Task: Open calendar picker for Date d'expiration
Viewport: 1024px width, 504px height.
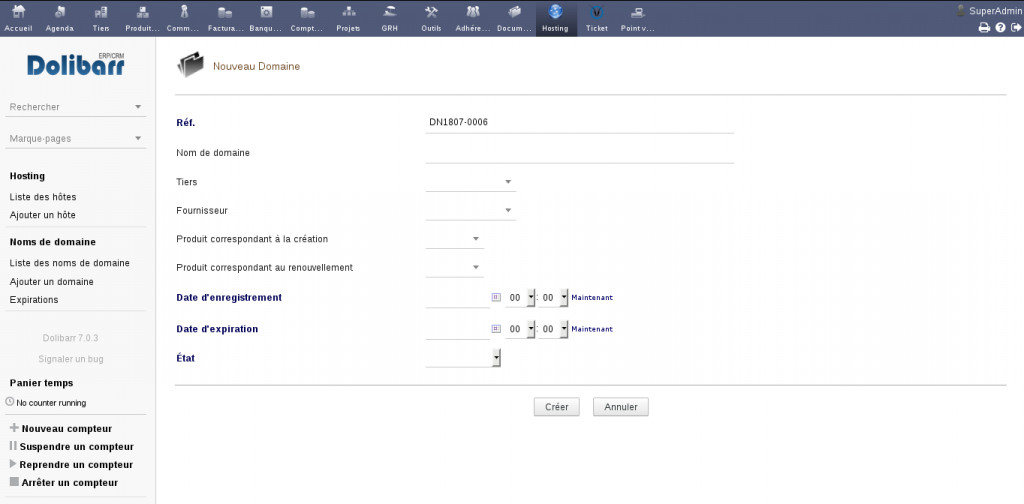Action: 496,329
